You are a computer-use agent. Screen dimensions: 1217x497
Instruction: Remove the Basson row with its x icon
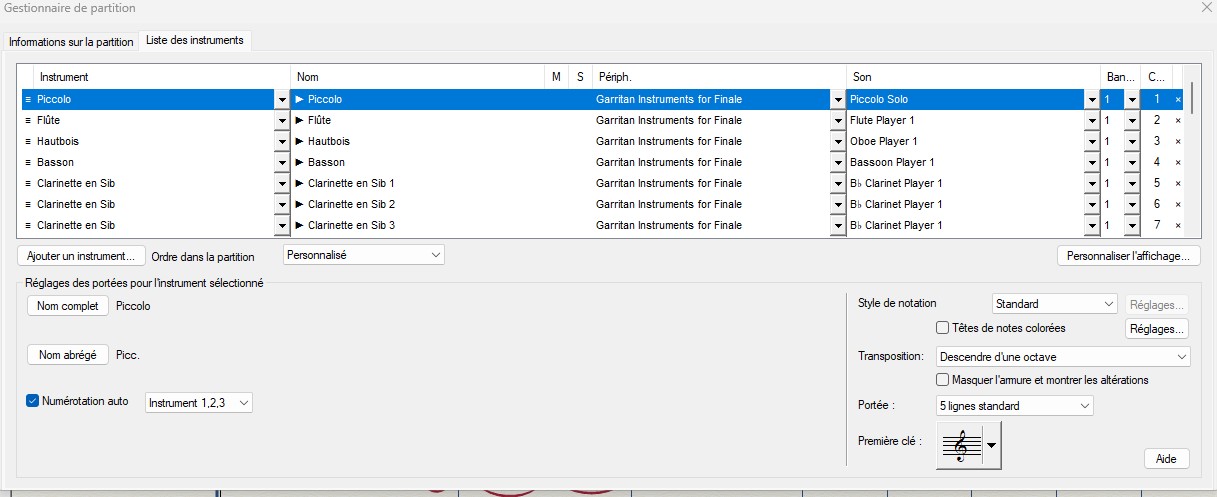click(1177, 163)
